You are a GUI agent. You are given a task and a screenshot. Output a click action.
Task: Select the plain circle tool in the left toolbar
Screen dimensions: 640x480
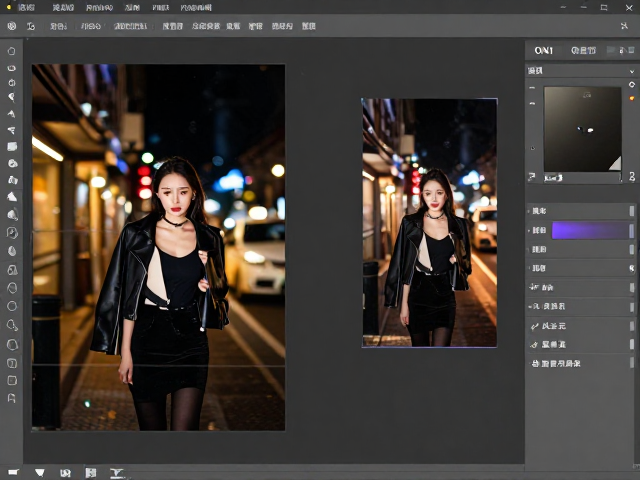(x=12, y=306)
